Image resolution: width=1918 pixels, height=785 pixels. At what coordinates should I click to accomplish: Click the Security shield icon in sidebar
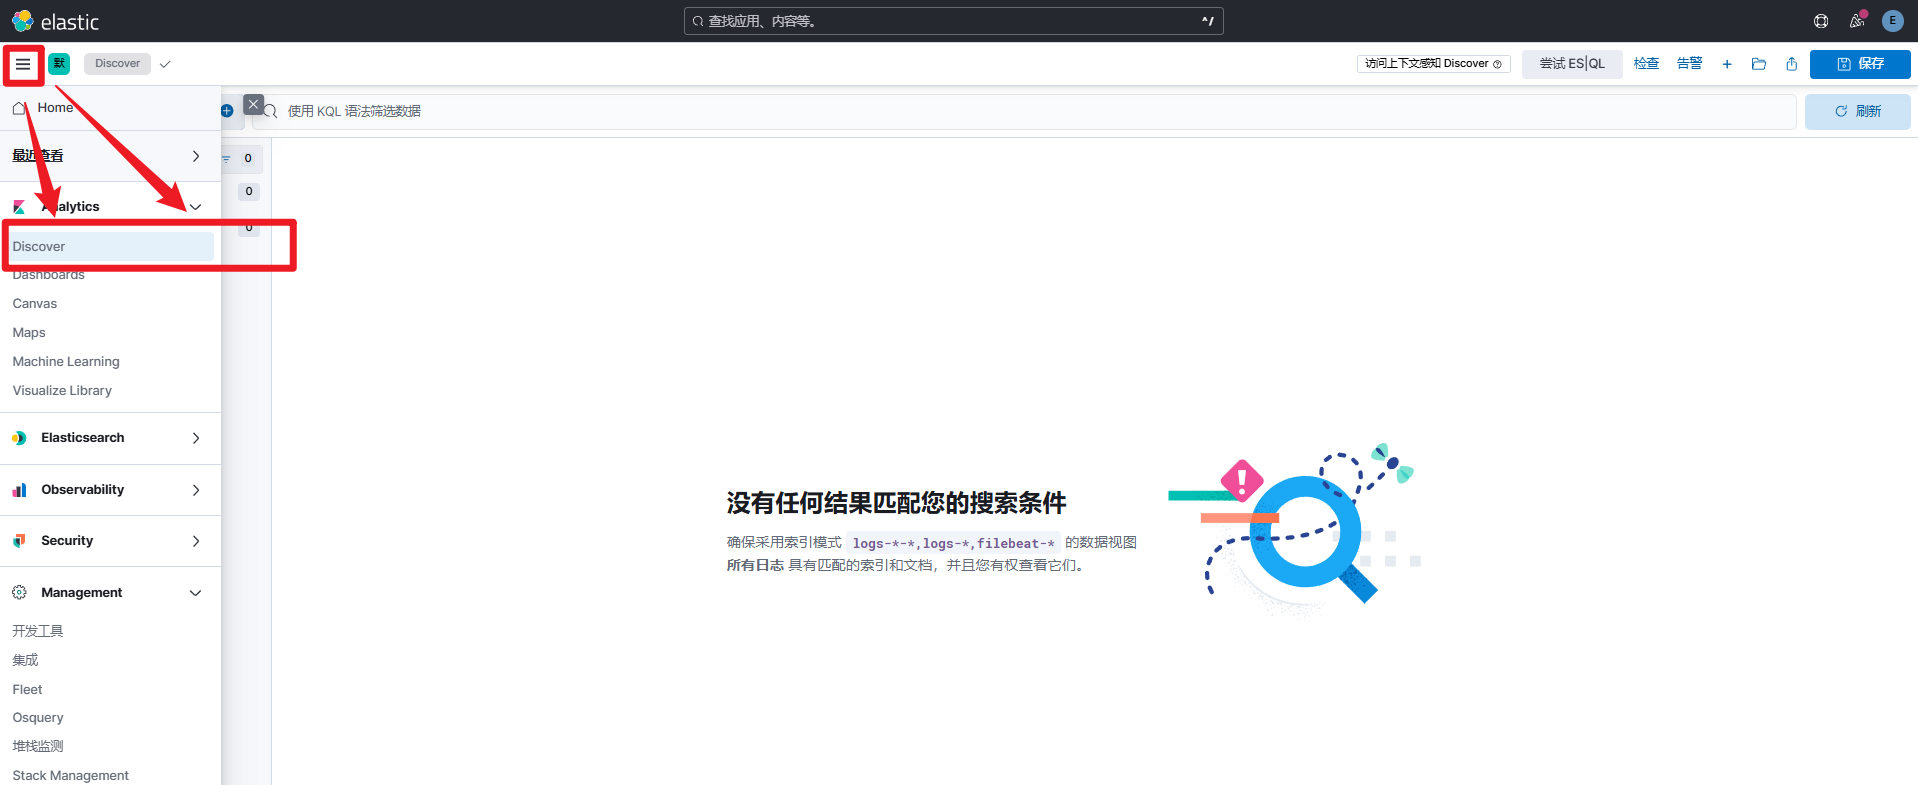19,541
